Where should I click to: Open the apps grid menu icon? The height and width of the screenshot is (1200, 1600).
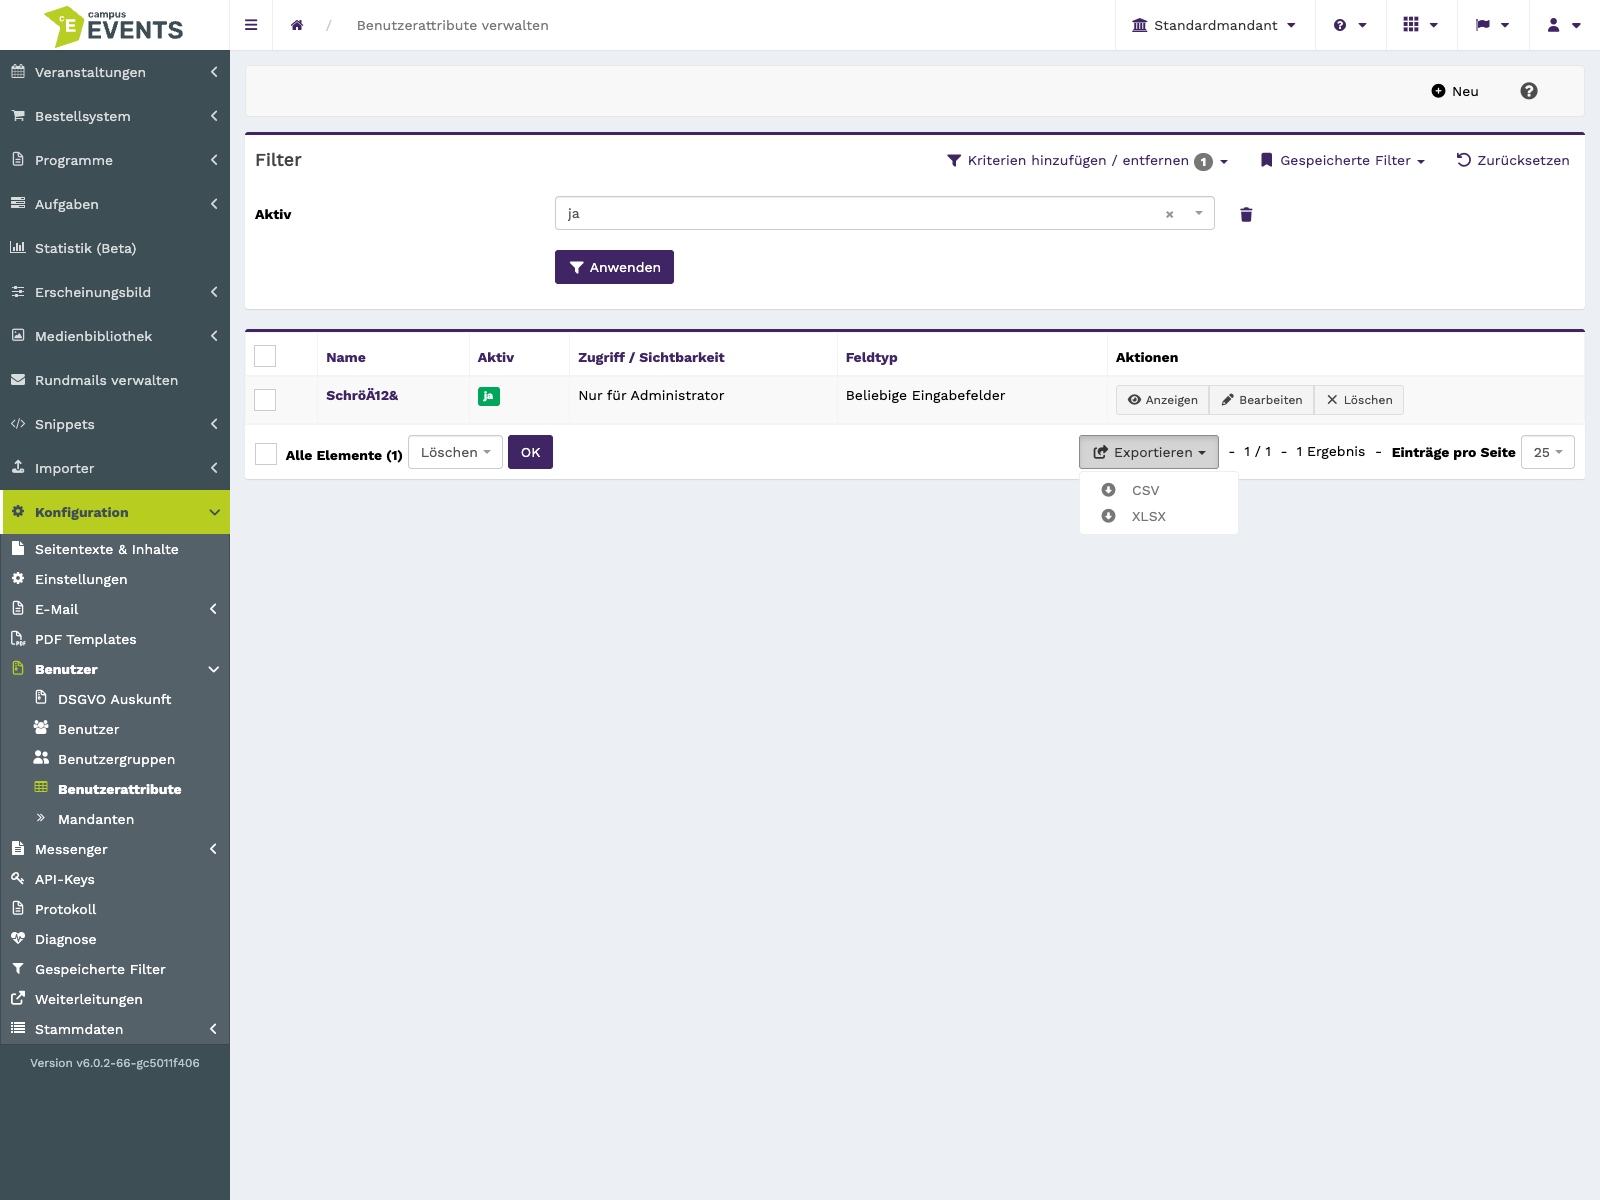(x=1421, y=25)
